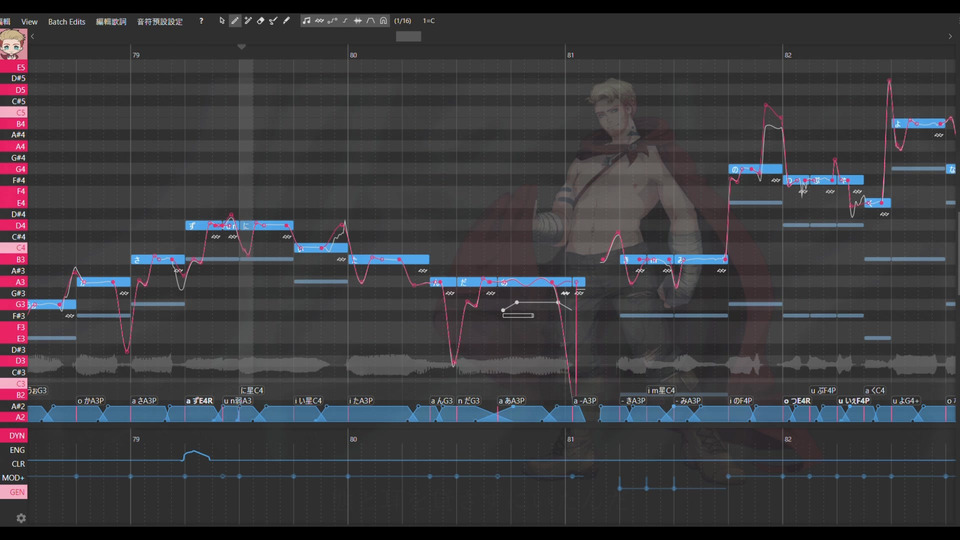Select the GEN expression
The width and height of the screenshot is (960, 540).
[13, 492]
